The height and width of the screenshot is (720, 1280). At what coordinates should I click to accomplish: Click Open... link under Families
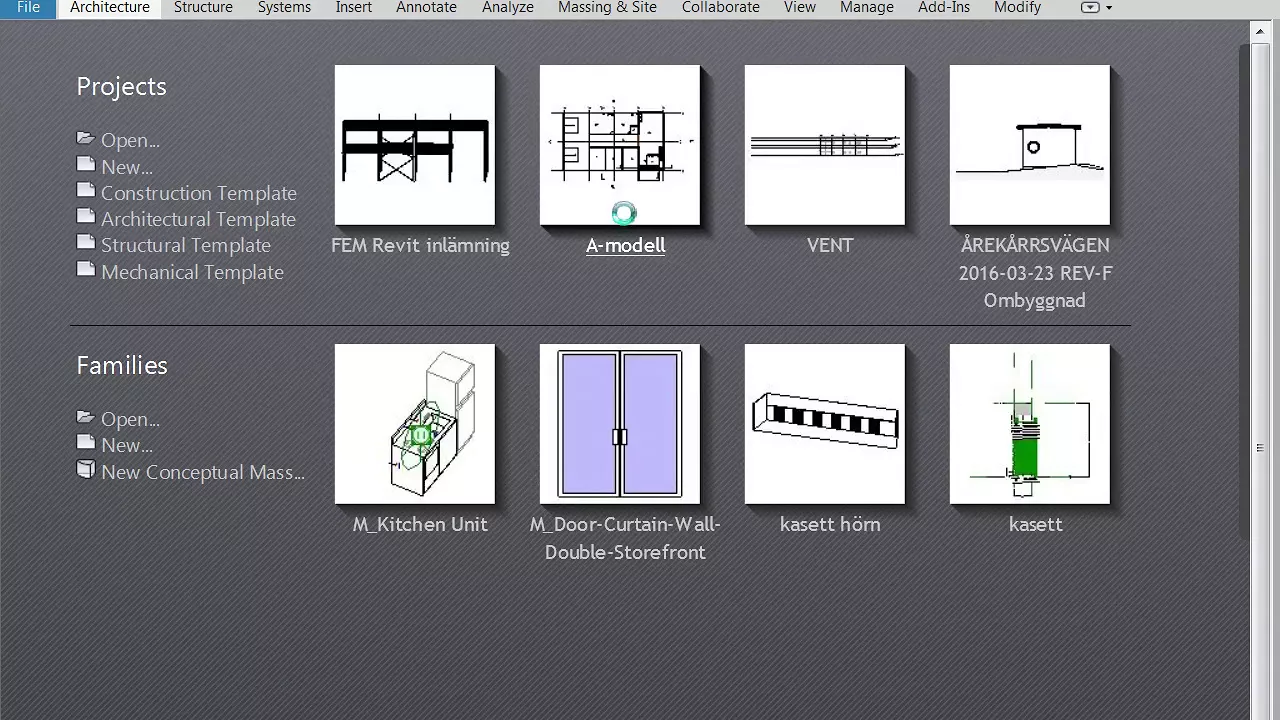pyautogui.click(x=130, y=419)
